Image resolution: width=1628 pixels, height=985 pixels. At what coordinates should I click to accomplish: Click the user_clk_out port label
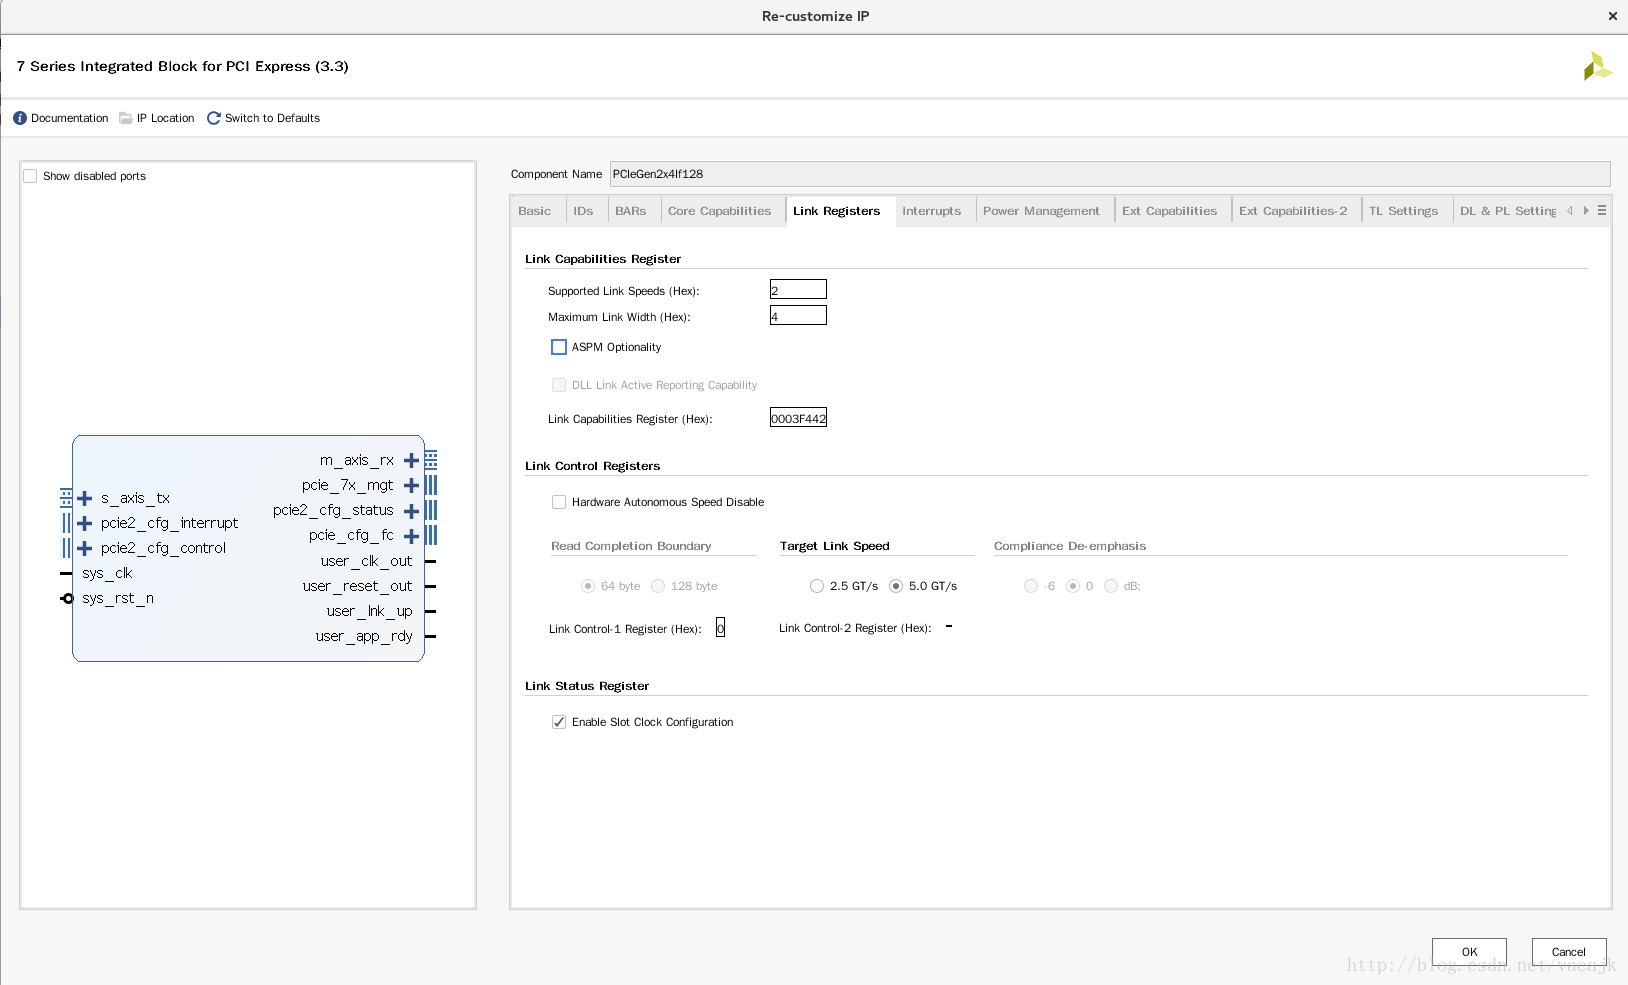tap(366, 561)
